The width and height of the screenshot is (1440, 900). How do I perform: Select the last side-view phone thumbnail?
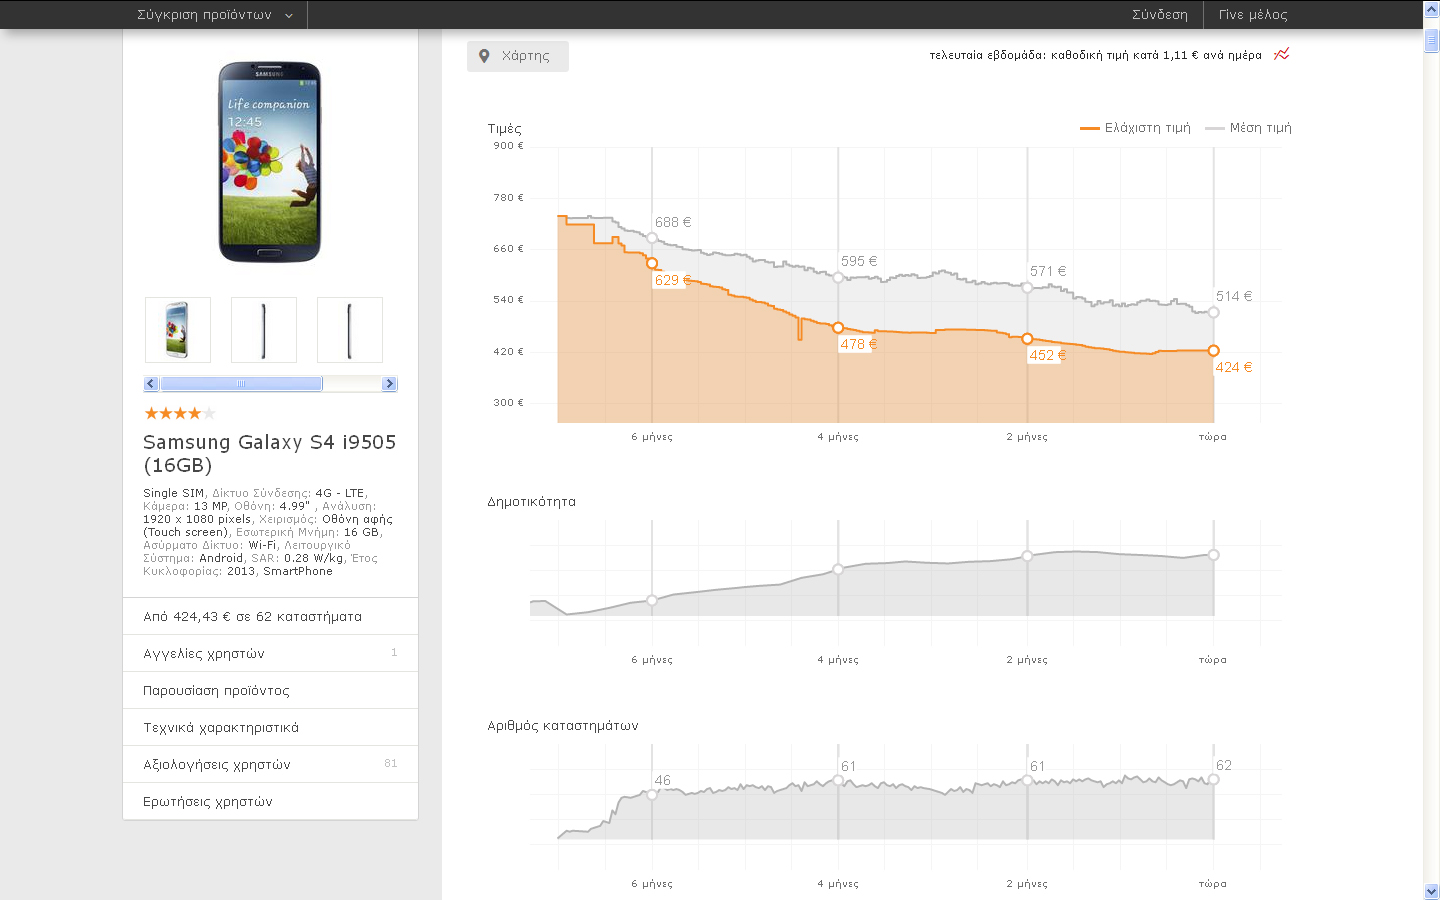coord(350,330)
